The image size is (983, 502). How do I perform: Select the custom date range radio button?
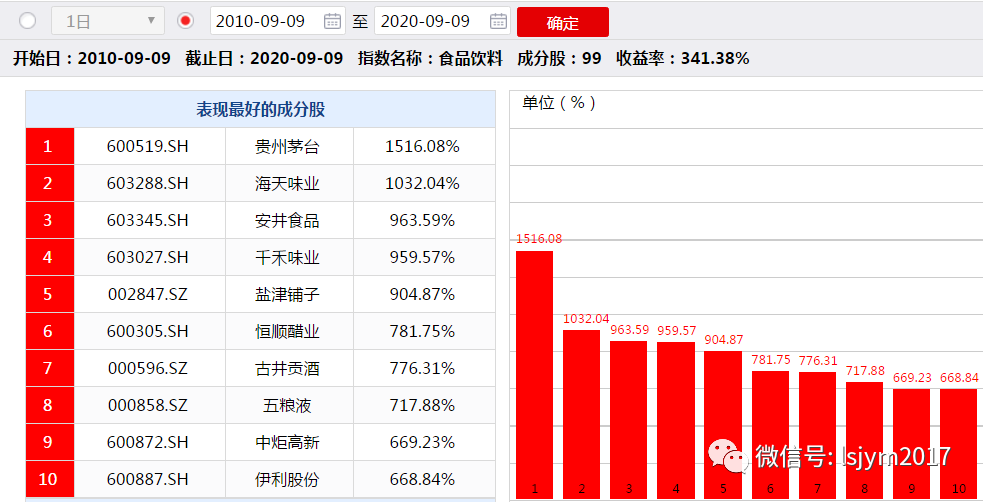[x=185, y=21]
